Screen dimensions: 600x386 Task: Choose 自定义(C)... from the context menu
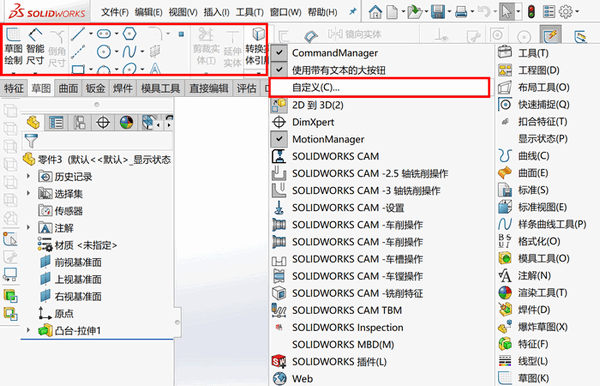(x=380, y=88)
